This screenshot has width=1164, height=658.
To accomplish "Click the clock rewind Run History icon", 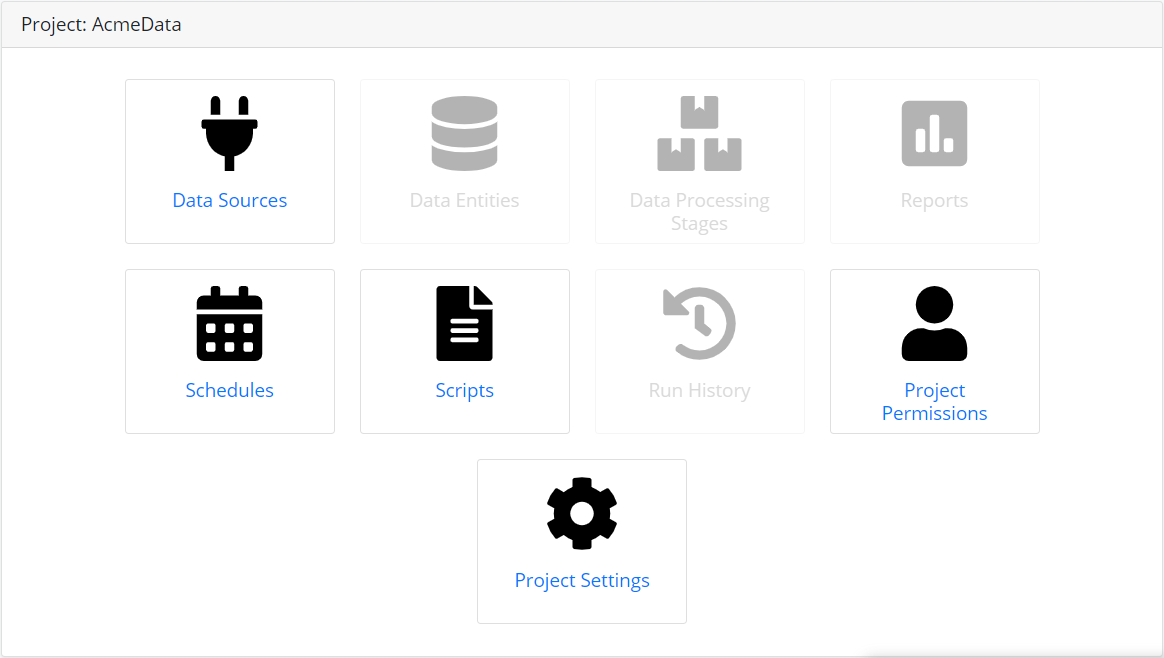I will point(699,324).
